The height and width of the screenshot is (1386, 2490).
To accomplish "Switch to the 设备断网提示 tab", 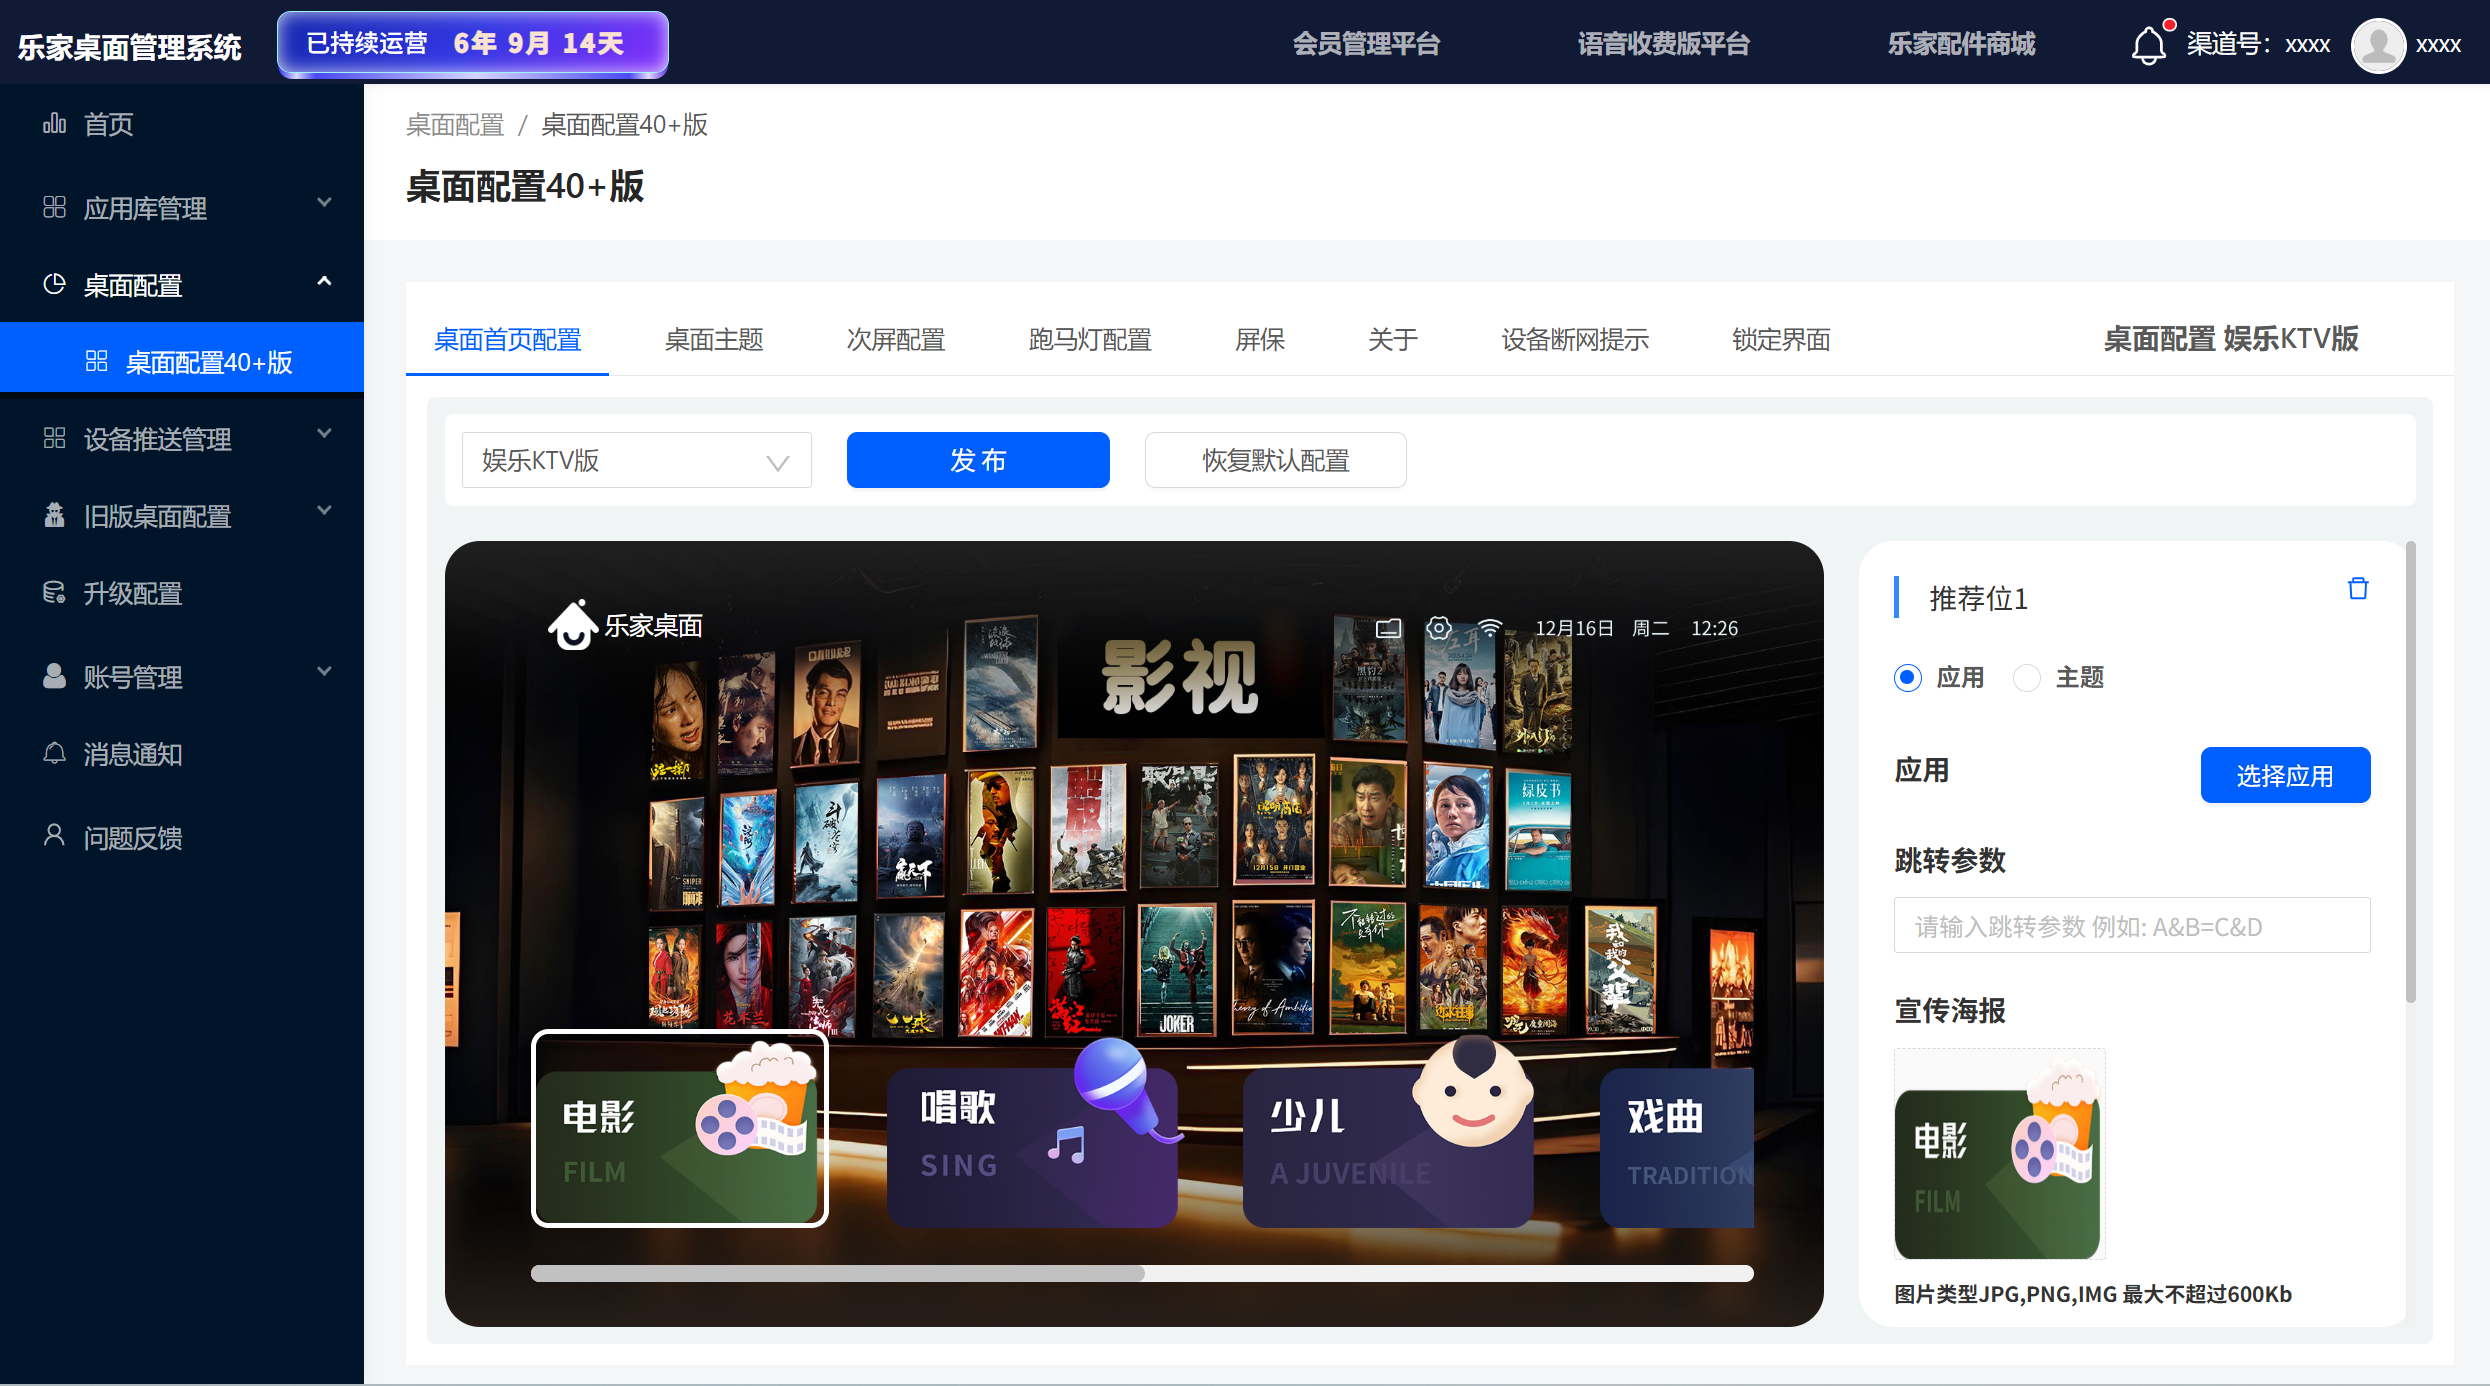I will pyautogui.click(x=1575, y=340).
